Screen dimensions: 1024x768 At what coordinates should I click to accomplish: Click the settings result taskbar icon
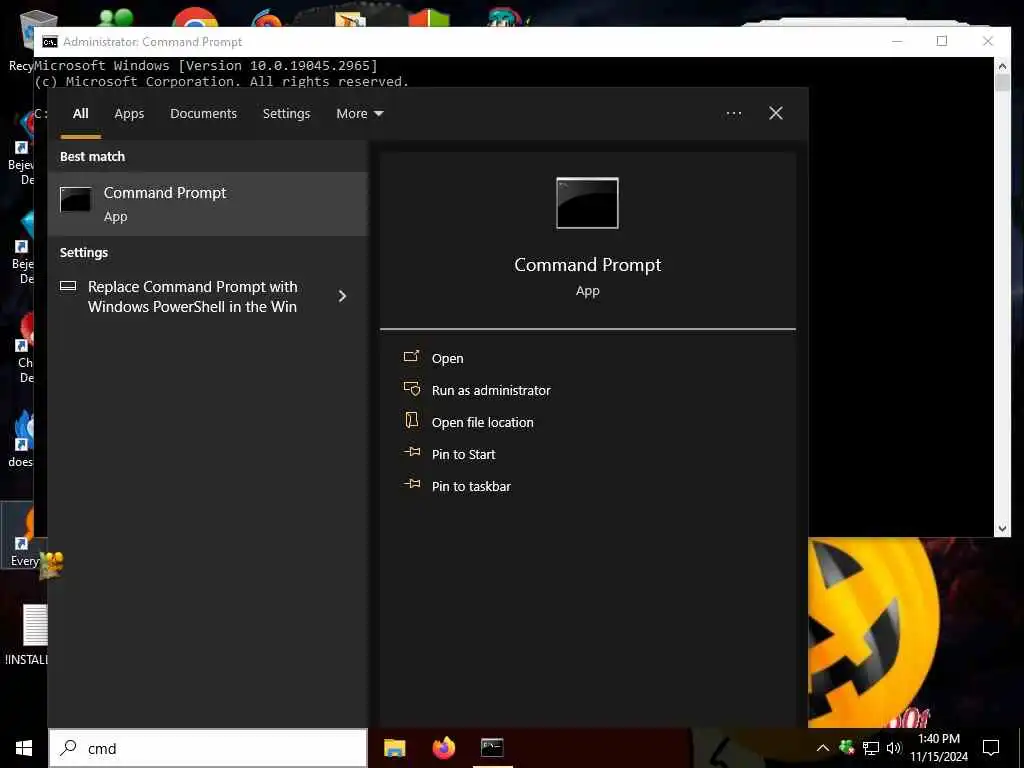68,286
